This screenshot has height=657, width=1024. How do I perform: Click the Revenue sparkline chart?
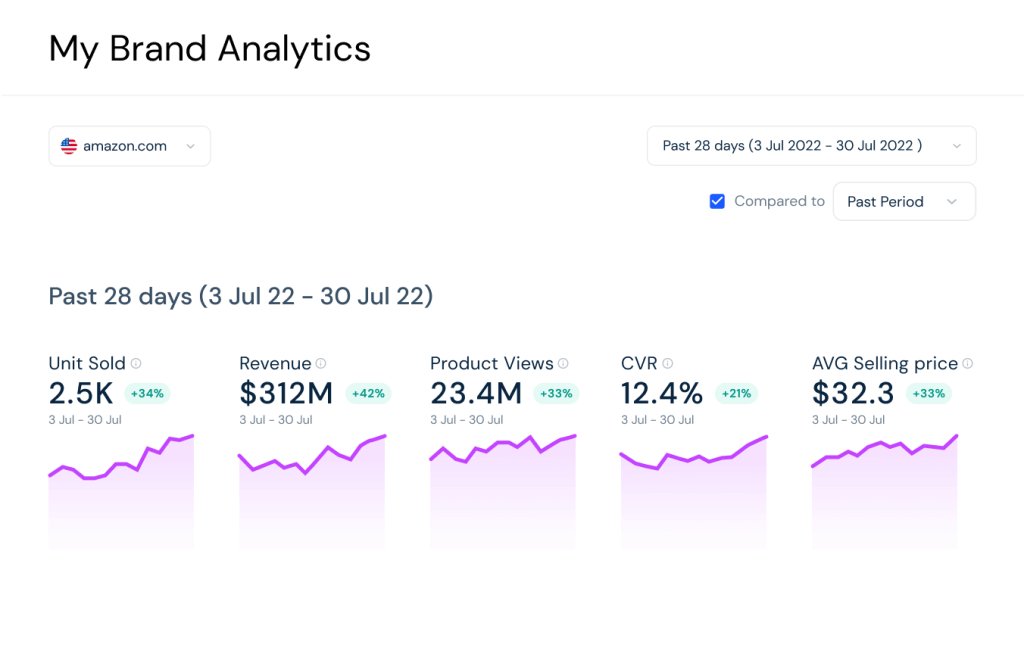click(x=311, y=490)
